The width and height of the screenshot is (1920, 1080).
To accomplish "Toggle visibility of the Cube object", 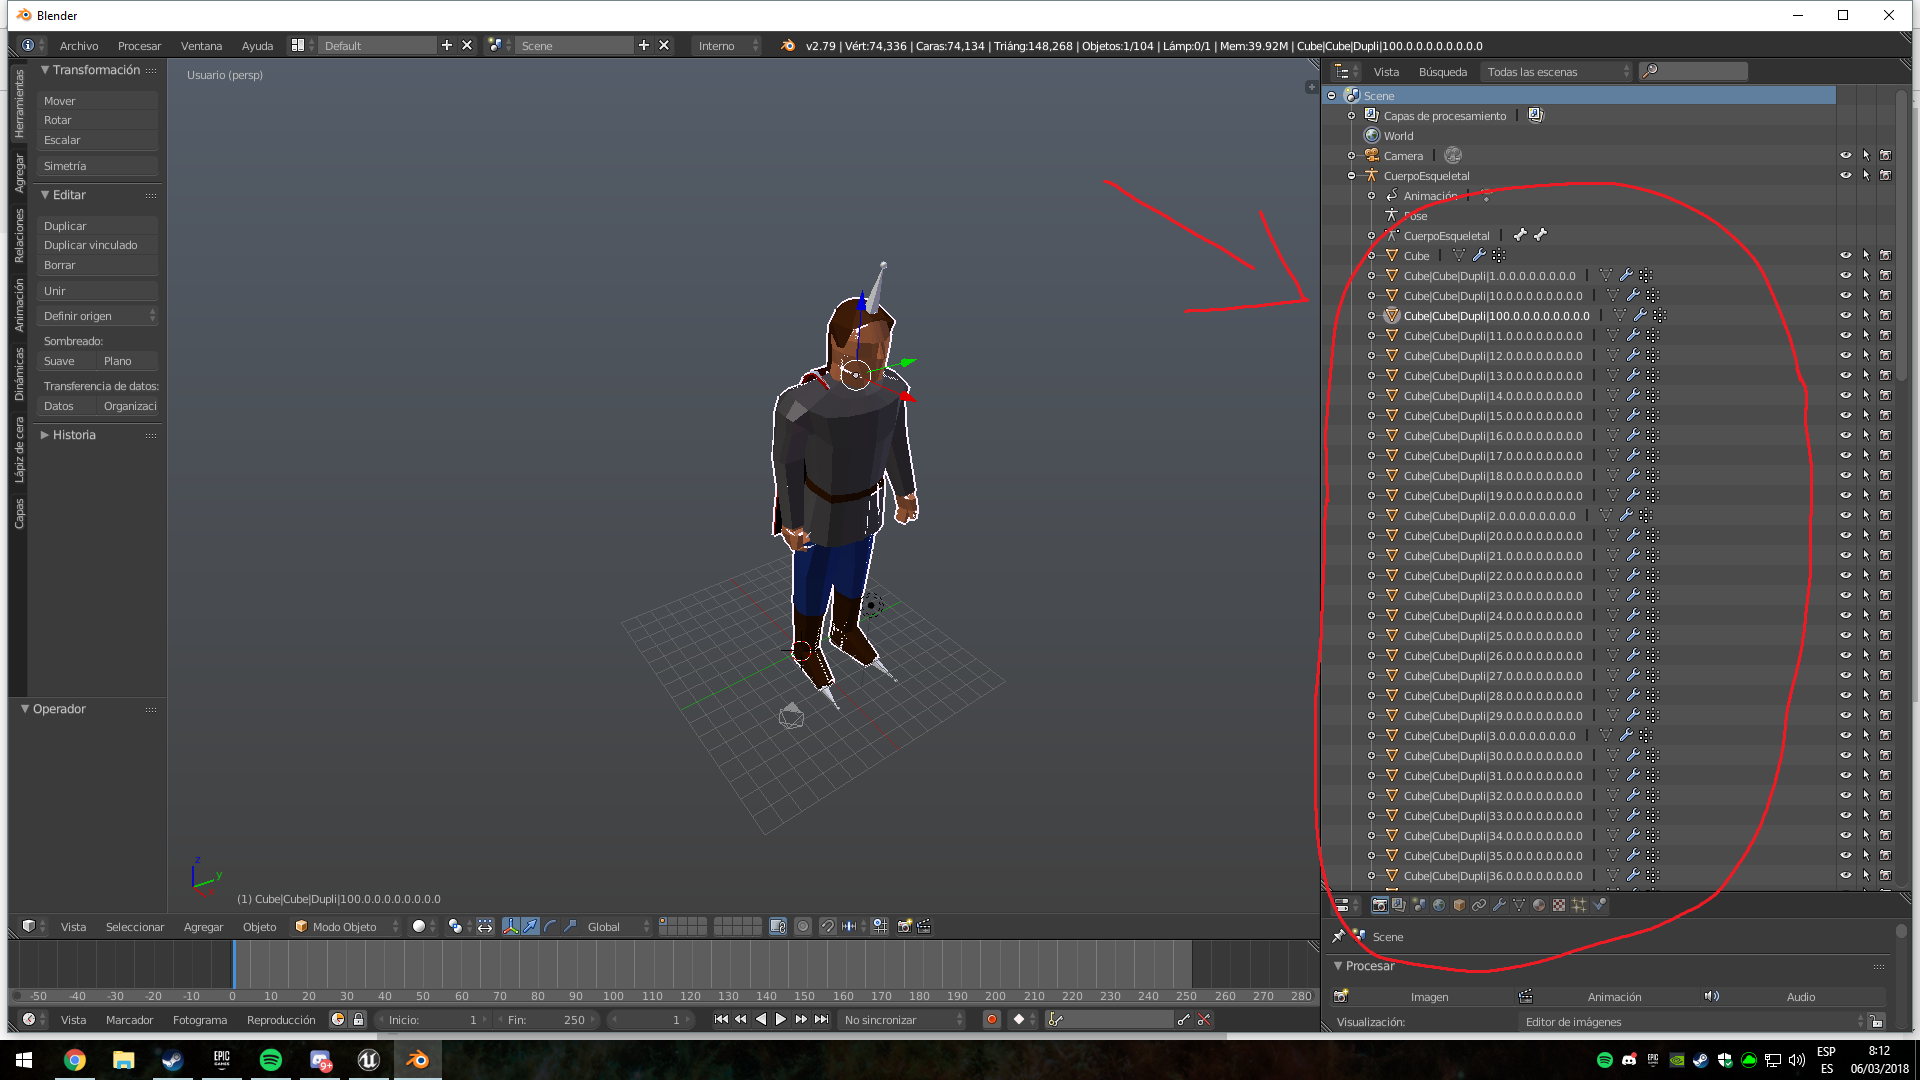I will [1846, 255].
